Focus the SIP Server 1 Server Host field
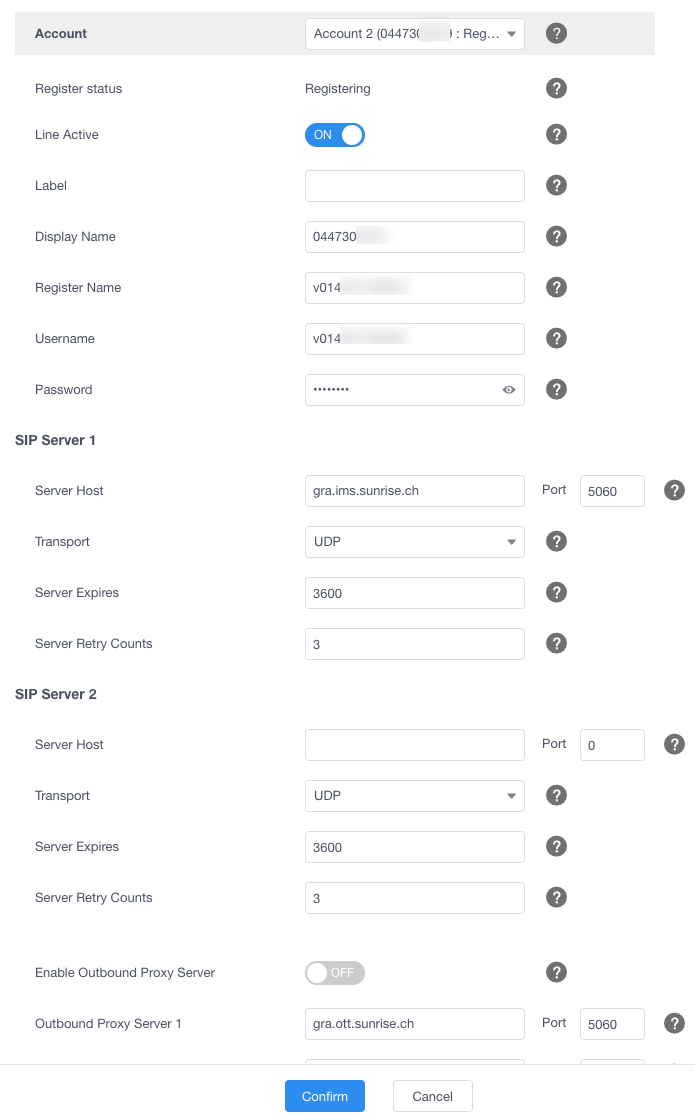The height and width of the screenshot is (1120, 695). pos(414,491)
